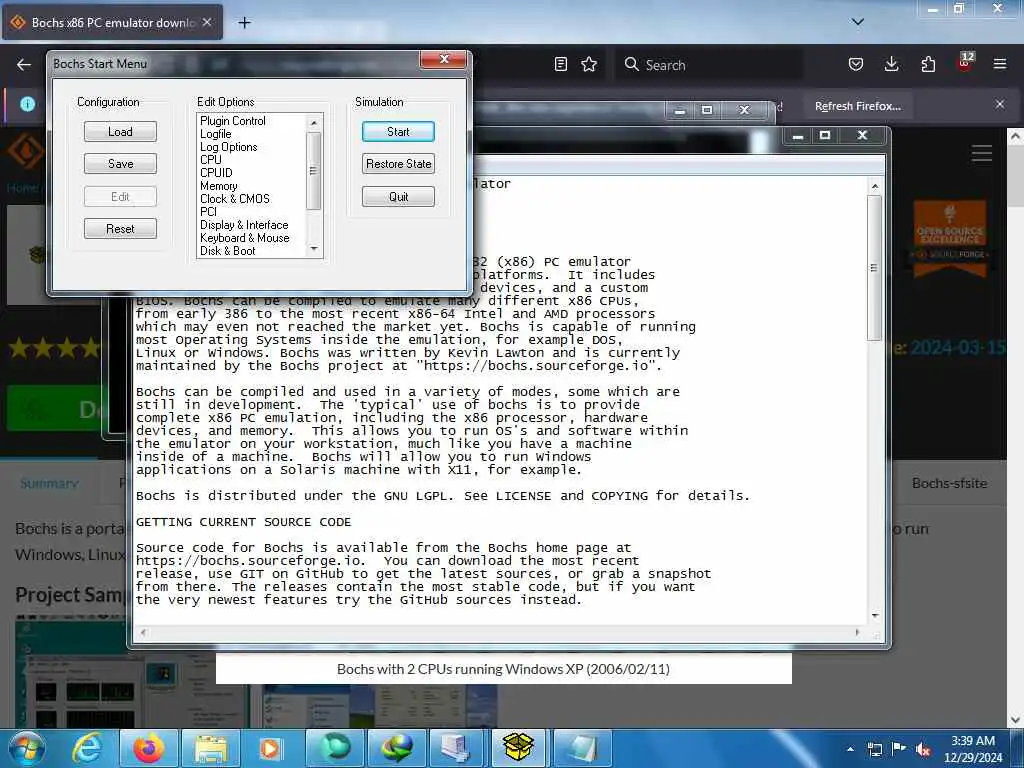Viewport: 1024px width, 768px height.
Task: Select PCI in Edit Options list
Action: click(208, 212)
